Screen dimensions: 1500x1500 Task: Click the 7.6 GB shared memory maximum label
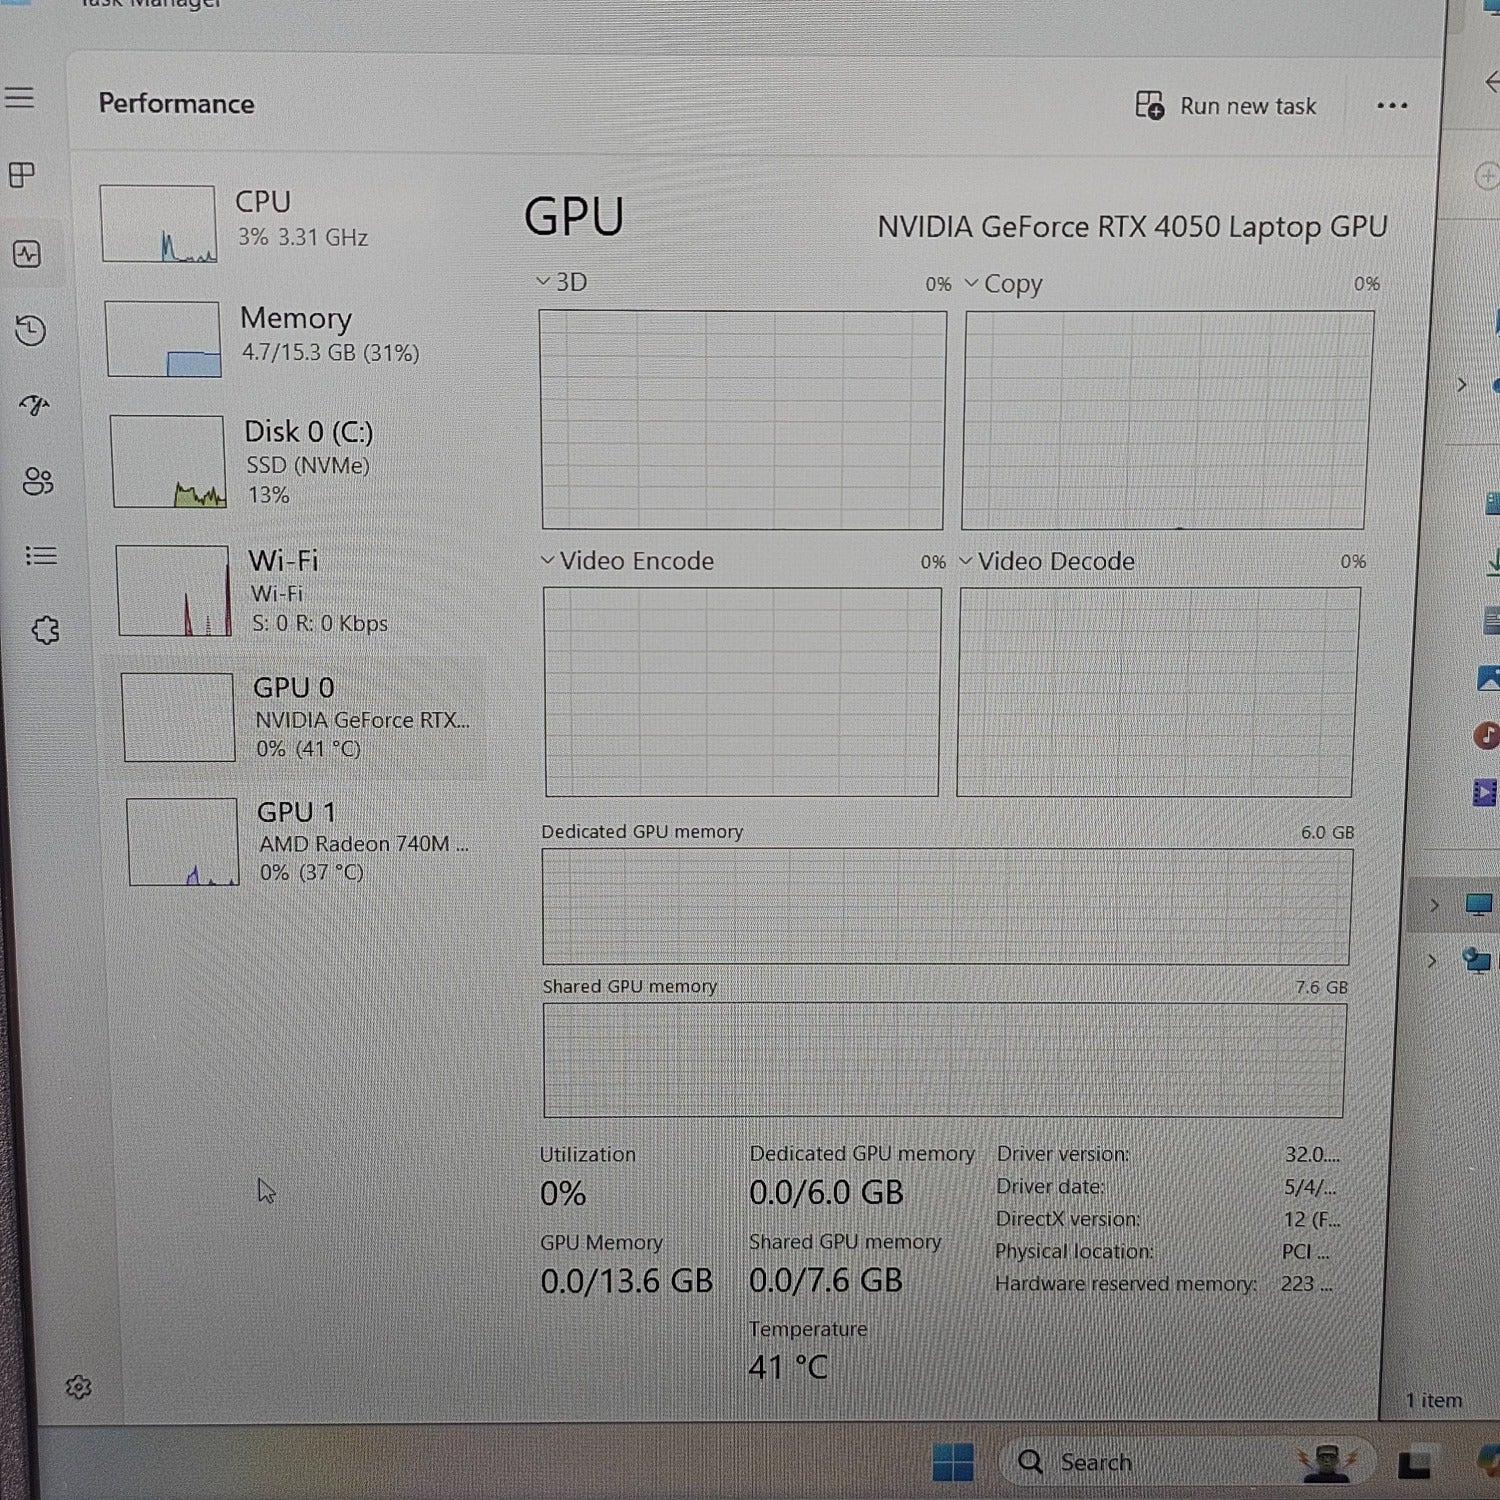[1322, 987]
